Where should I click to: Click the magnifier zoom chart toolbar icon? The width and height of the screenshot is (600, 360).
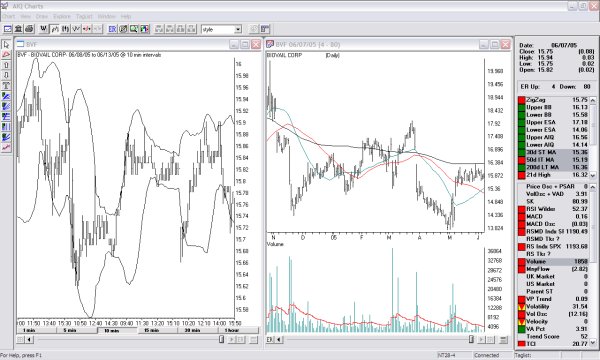coord(134,29)
